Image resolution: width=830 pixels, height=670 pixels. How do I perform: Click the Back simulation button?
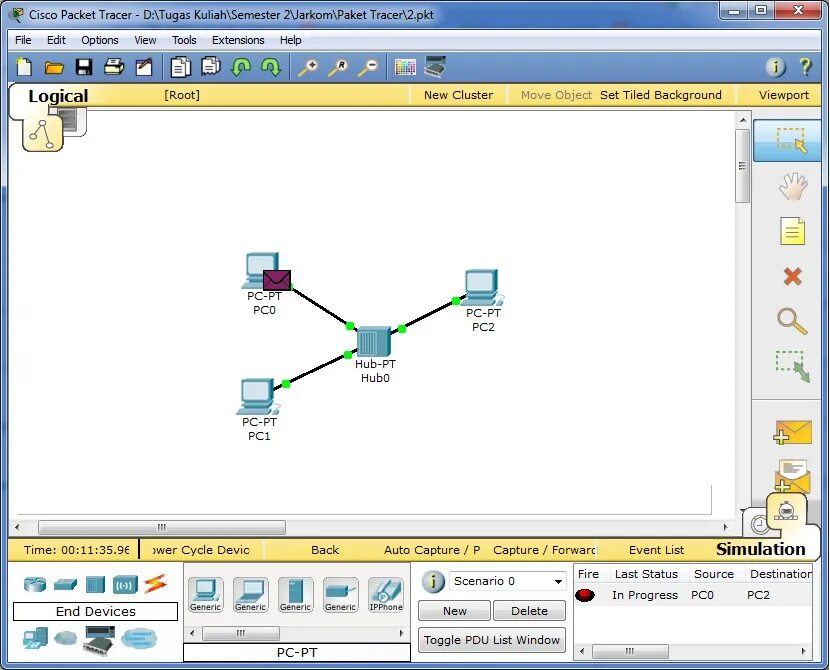[x=324, y=550]
